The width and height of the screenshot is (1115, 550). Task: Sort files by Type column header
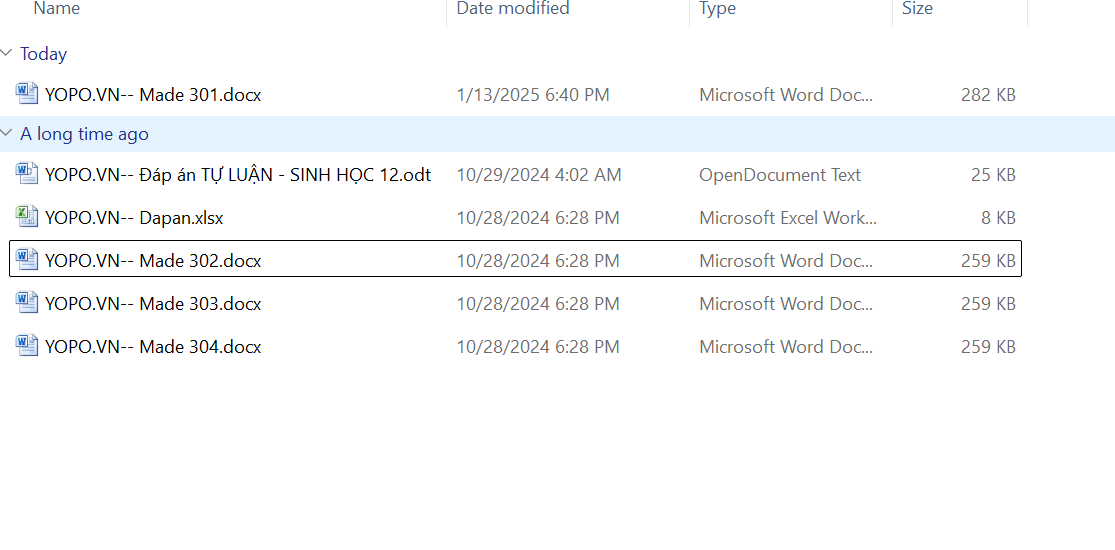point(717,9)
